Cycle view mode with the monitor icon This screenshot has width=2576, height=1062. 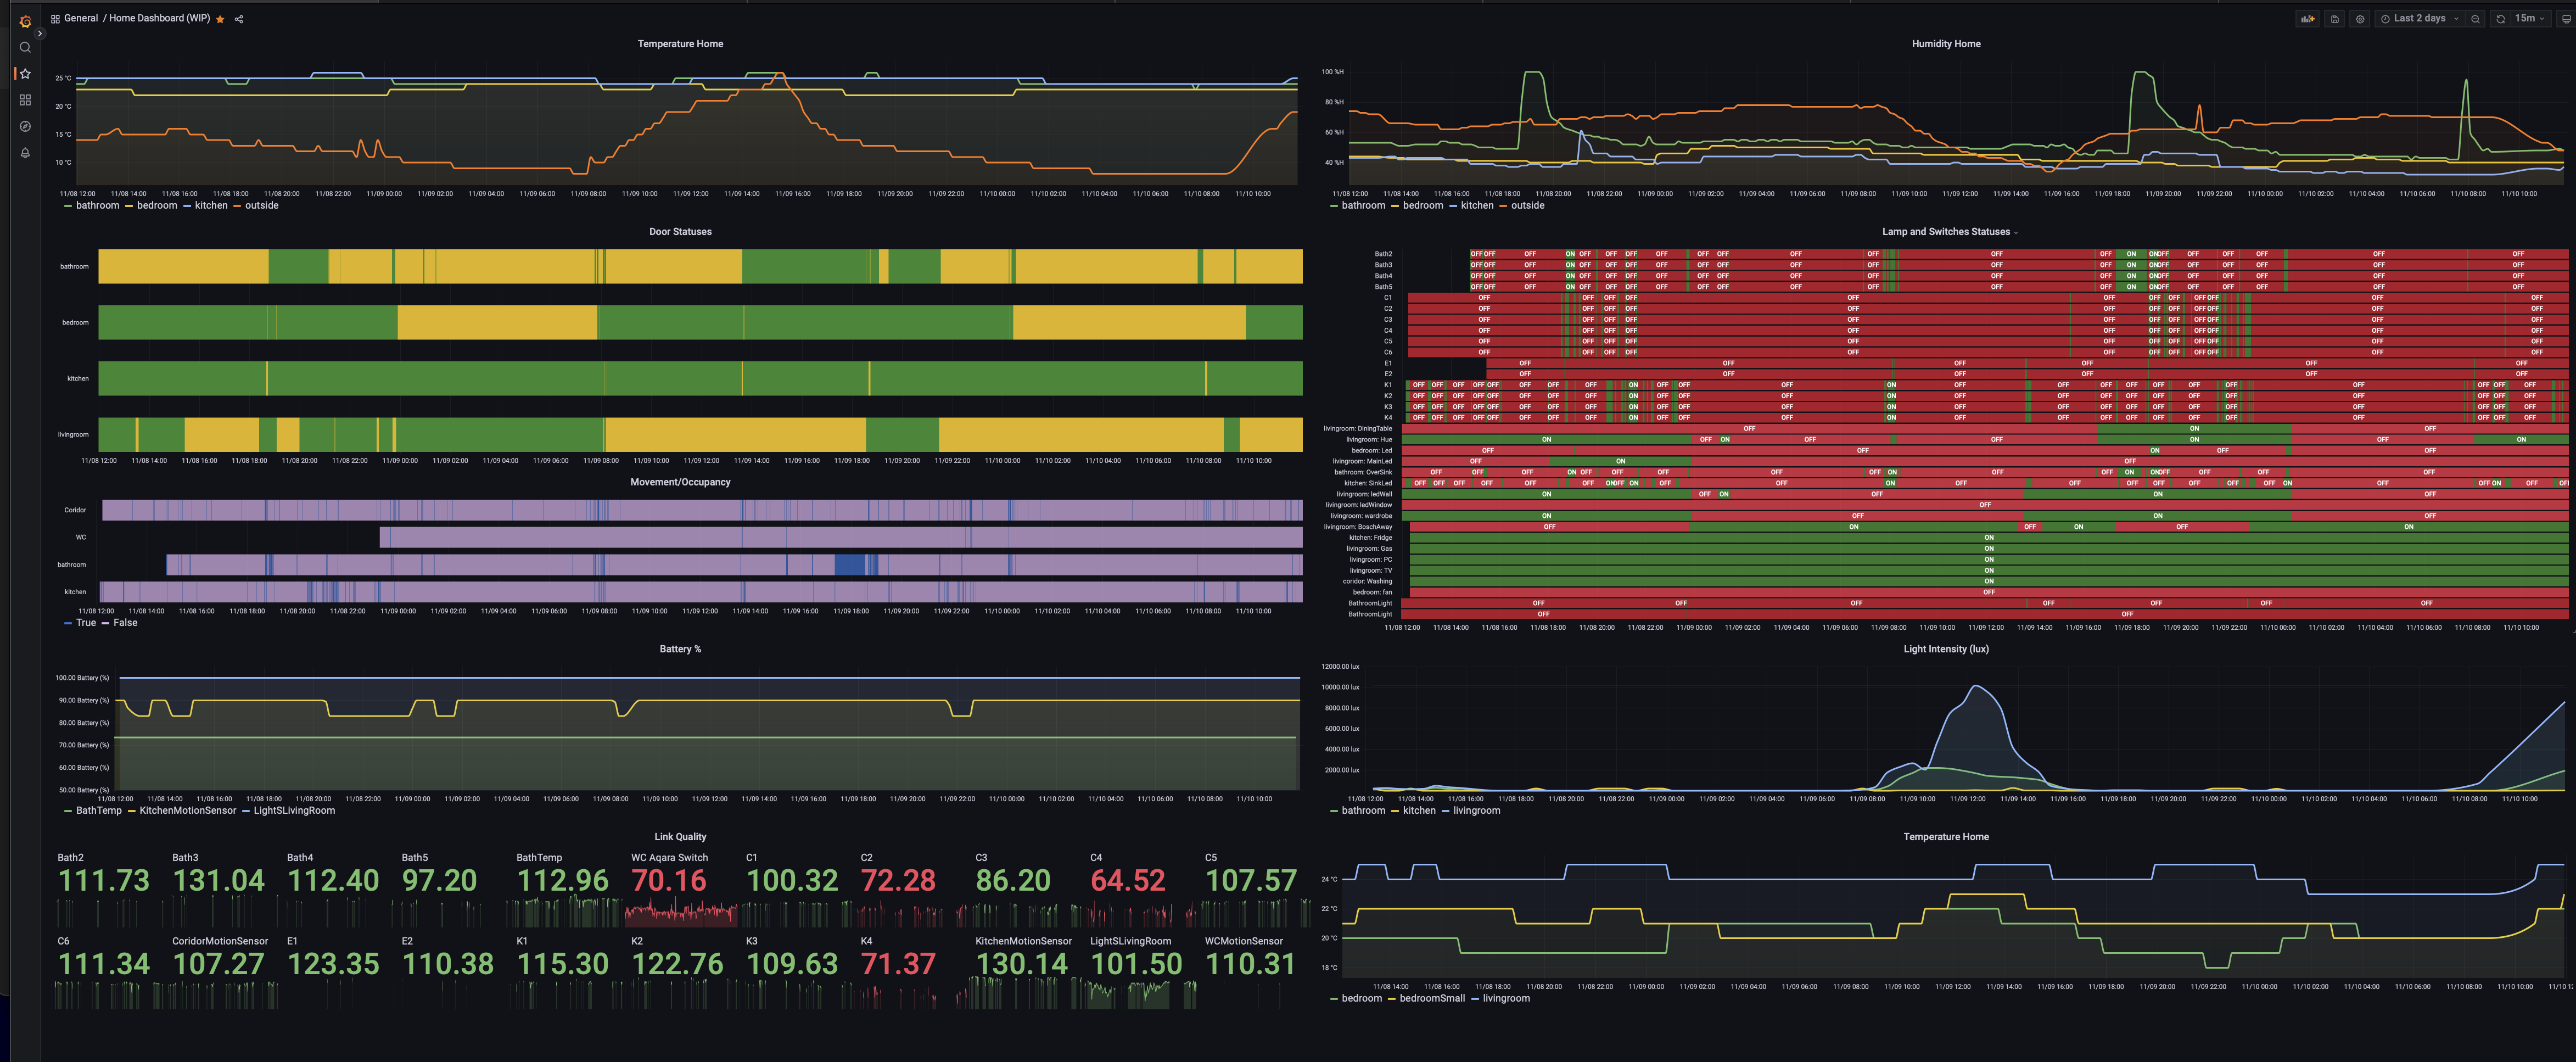(x=2565, y=18)
